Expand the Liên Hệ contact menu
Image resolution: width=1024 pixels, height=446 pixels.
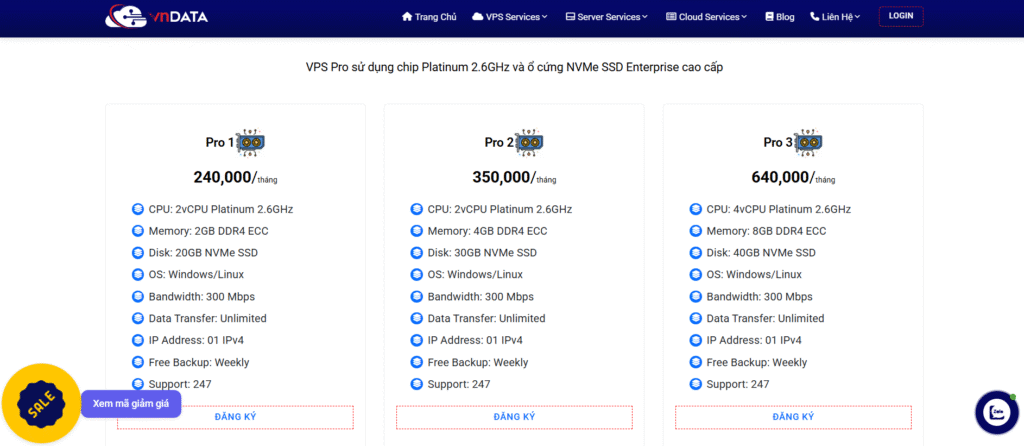coord(835,17)
